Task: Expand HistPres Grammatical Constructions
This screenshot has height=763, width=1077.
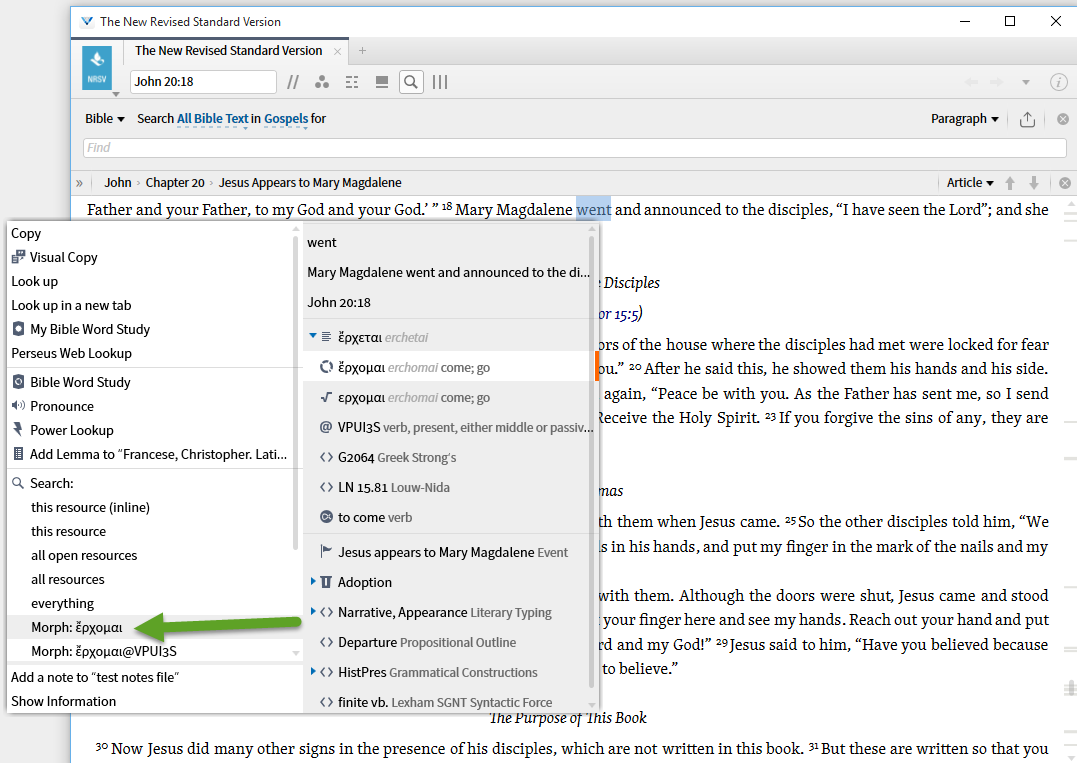Action: coord(313,672)
